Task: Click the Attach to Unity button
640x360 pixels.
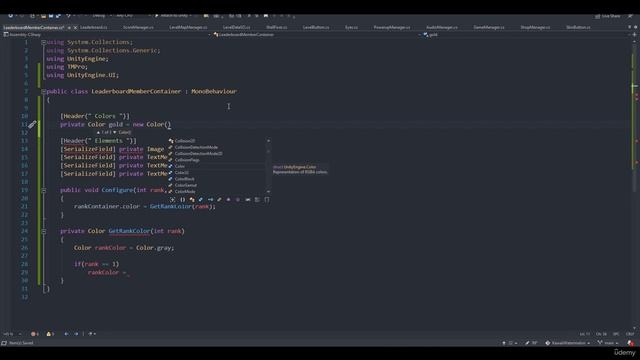Action: (173, 16)
